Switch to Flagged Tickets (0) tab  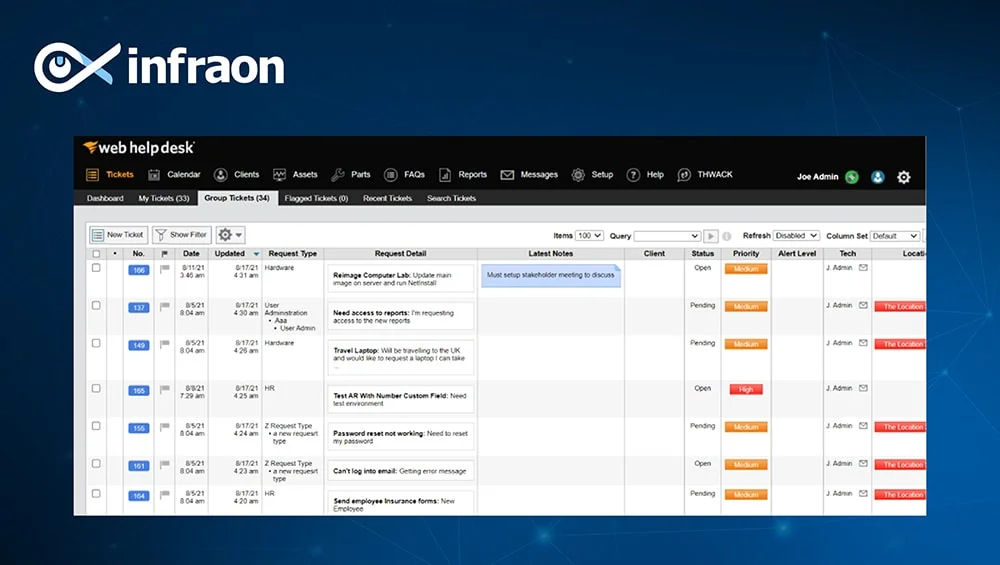tap(316, 198)
